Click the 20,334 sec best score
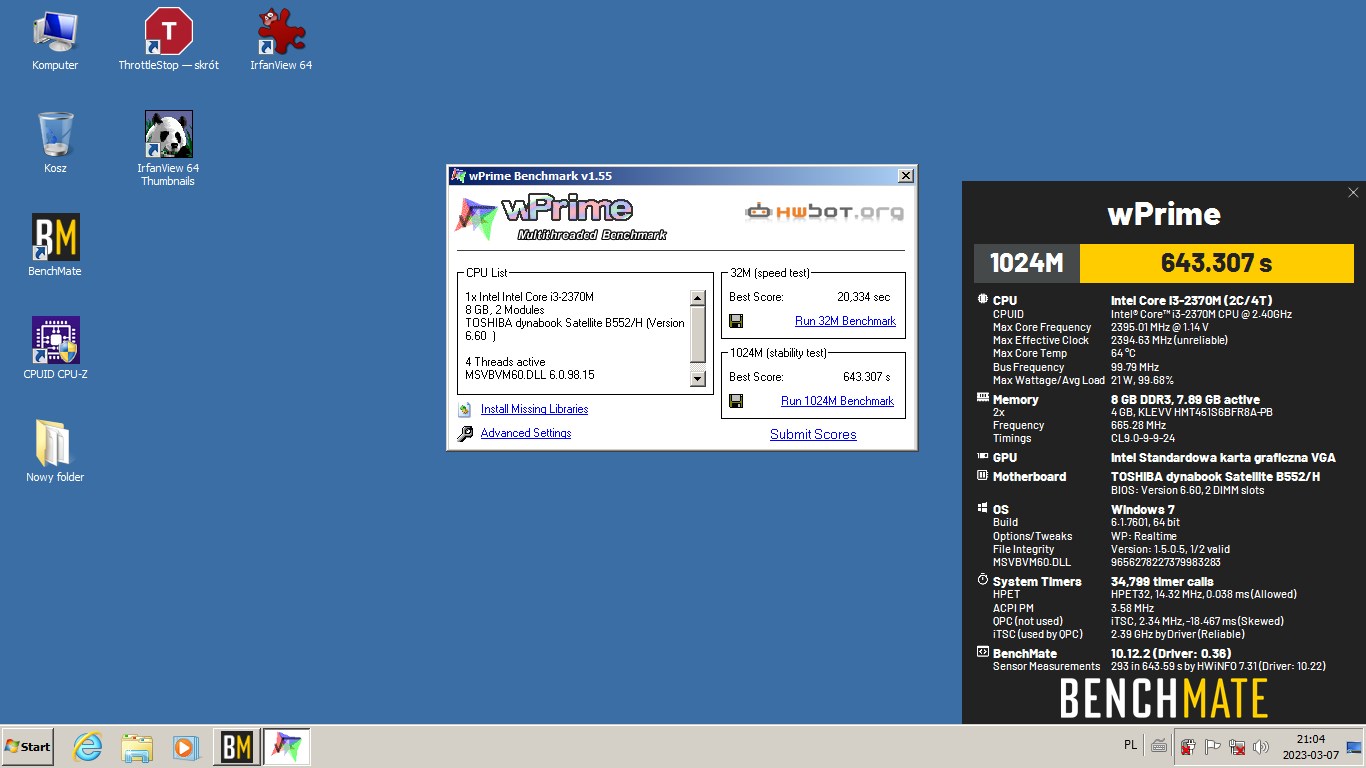The height and width of the screenshot is (768, 1366). click(x=863, y=297)
